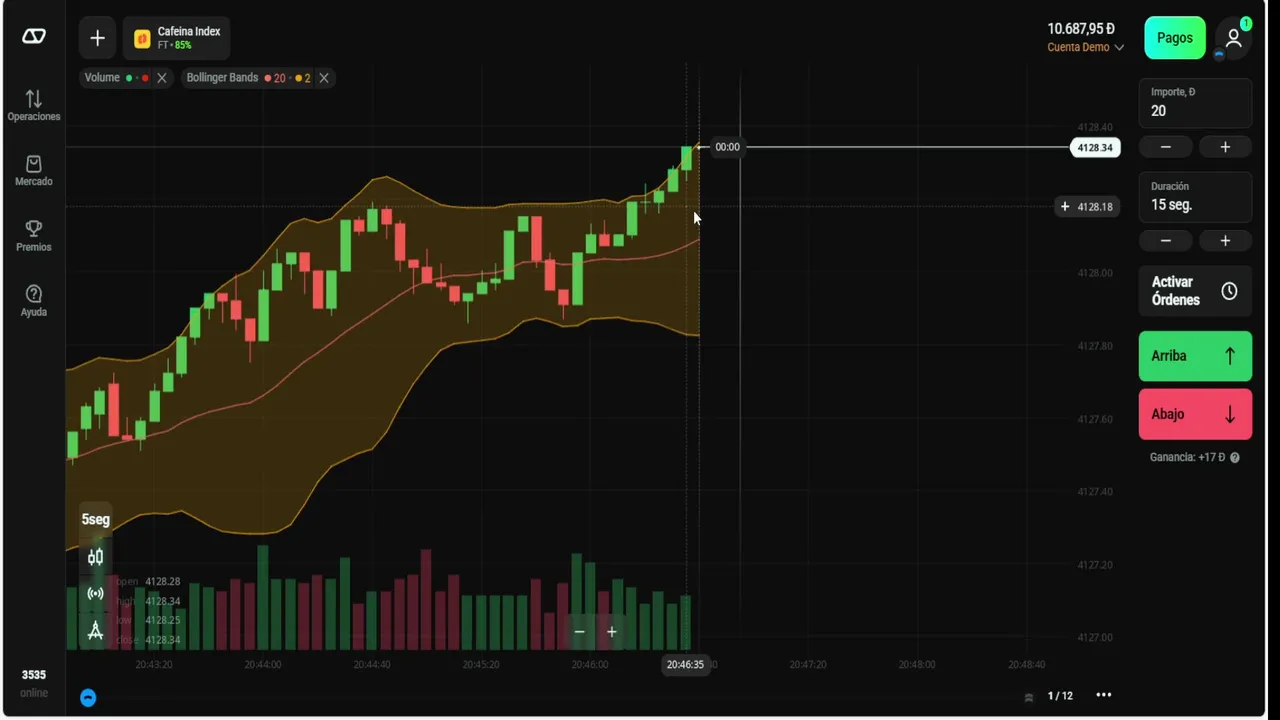
Task: Remove the Volume indicator
Action: 162,78
